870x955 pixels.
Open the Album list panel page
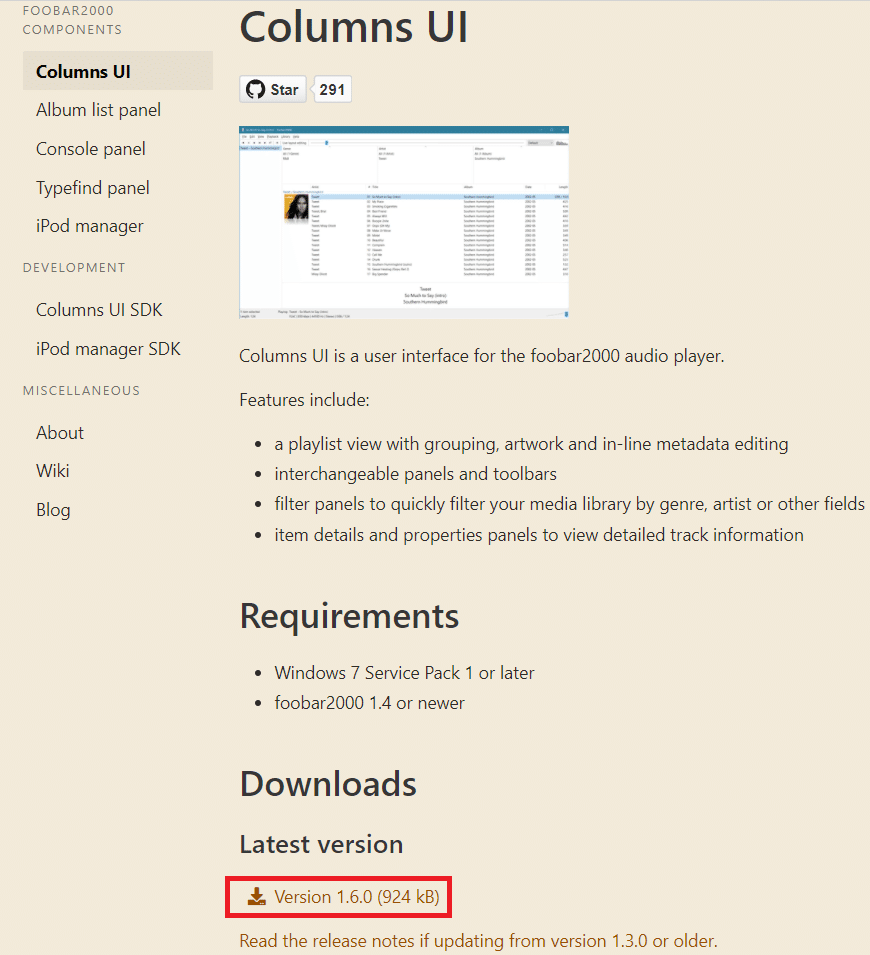[98, 110]
